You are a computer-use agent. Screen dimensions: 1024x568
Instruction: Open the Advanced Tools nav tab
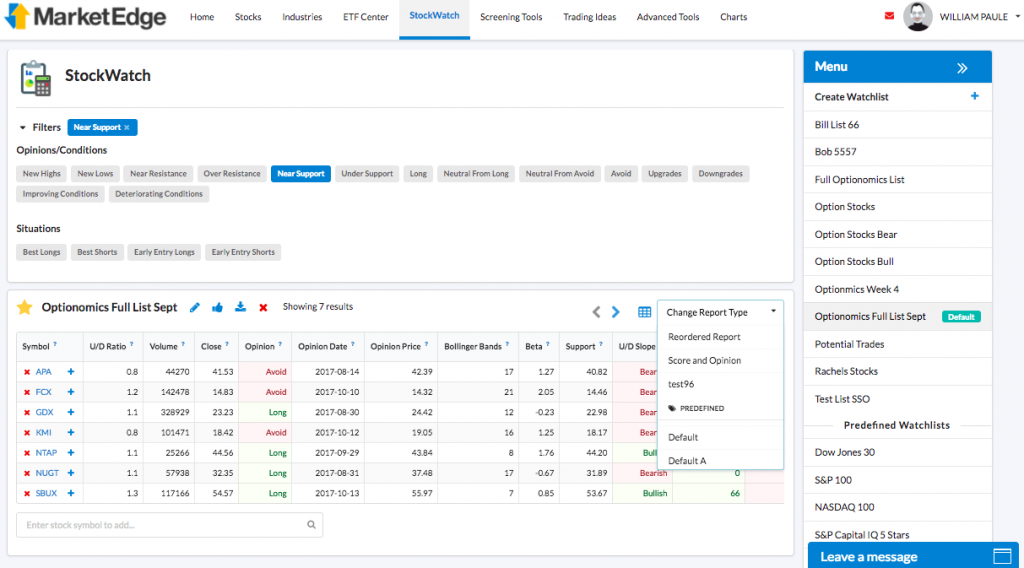667,17
